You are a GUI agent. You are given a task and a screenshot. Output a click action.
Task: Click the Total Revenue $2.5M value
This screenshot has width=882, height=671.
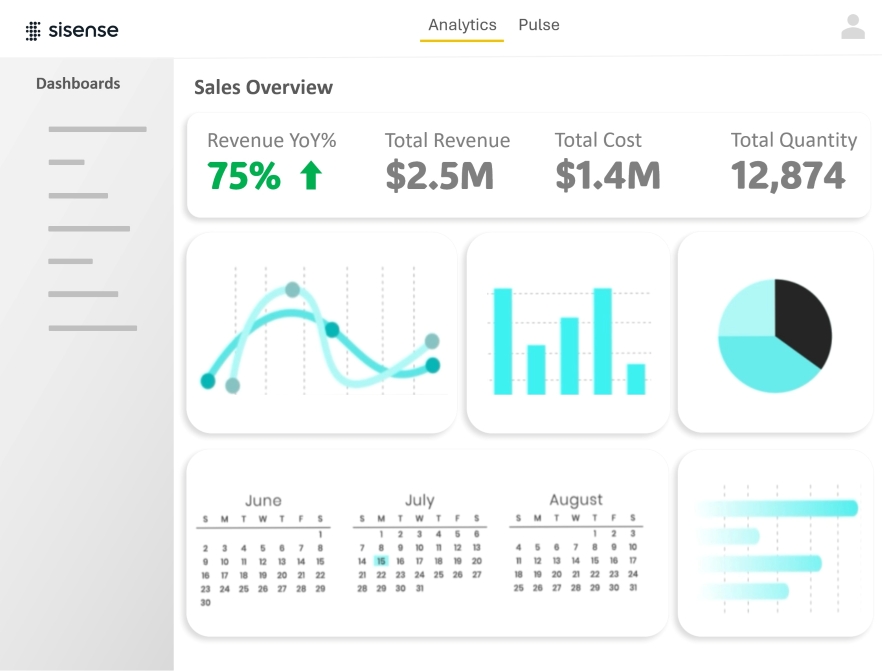[x=440, y=176]
